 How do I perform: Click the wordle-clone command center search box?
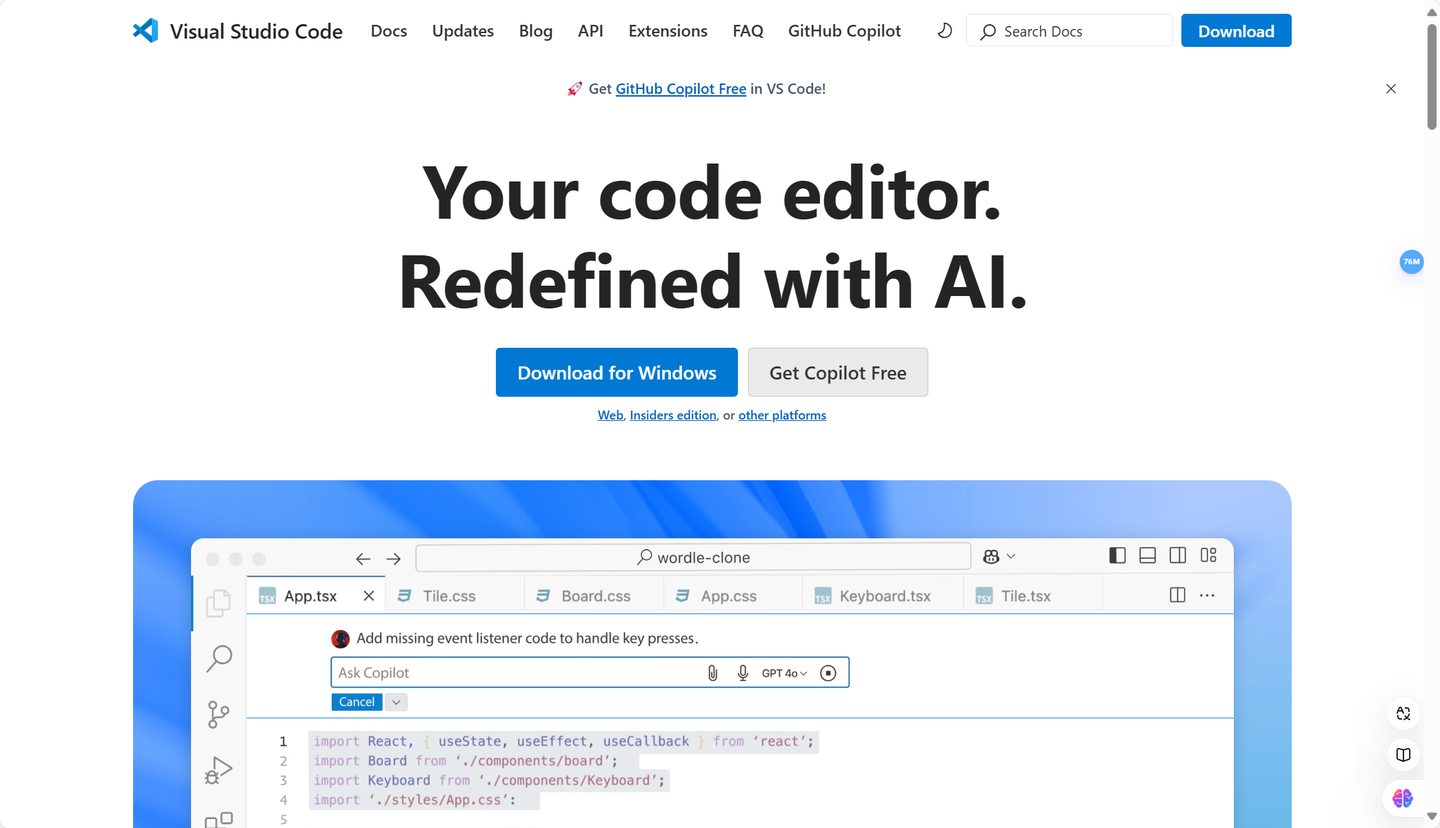click(x=693, y=557)
